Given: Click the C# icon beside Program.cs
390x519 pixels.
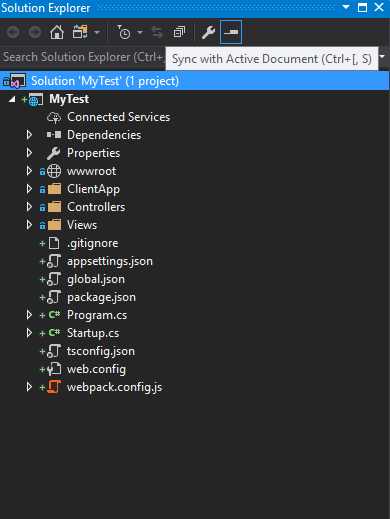Looking at the screenshot, I should click(x=54, y=315).
